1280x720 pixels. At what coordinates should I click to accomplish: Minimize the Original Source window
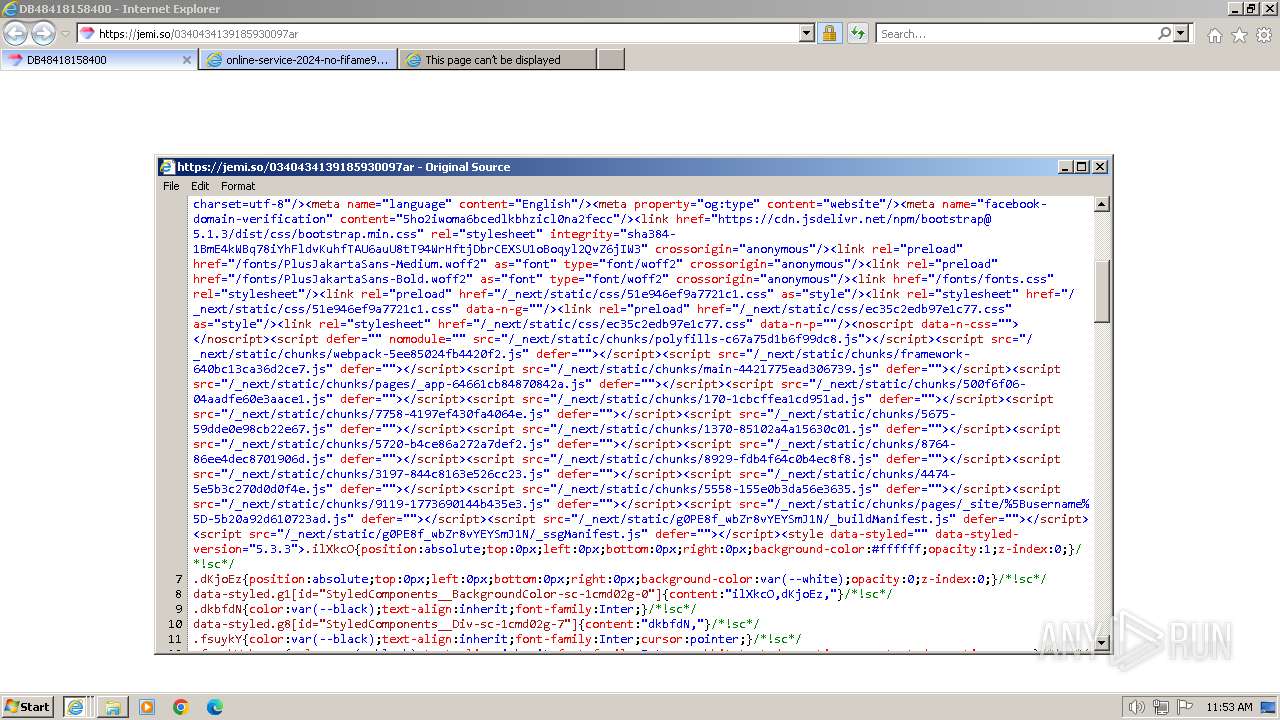(x=1065, y=167)
